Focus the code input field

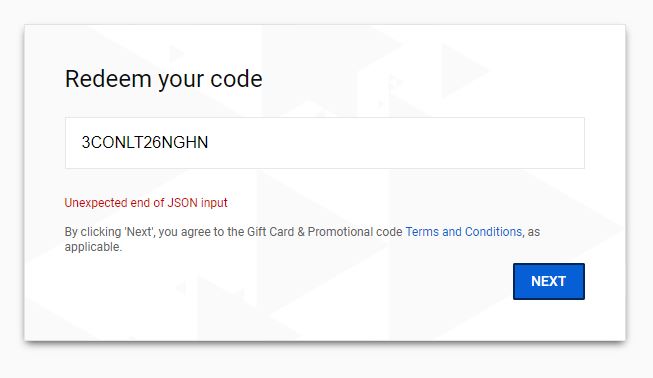(324, 143)
